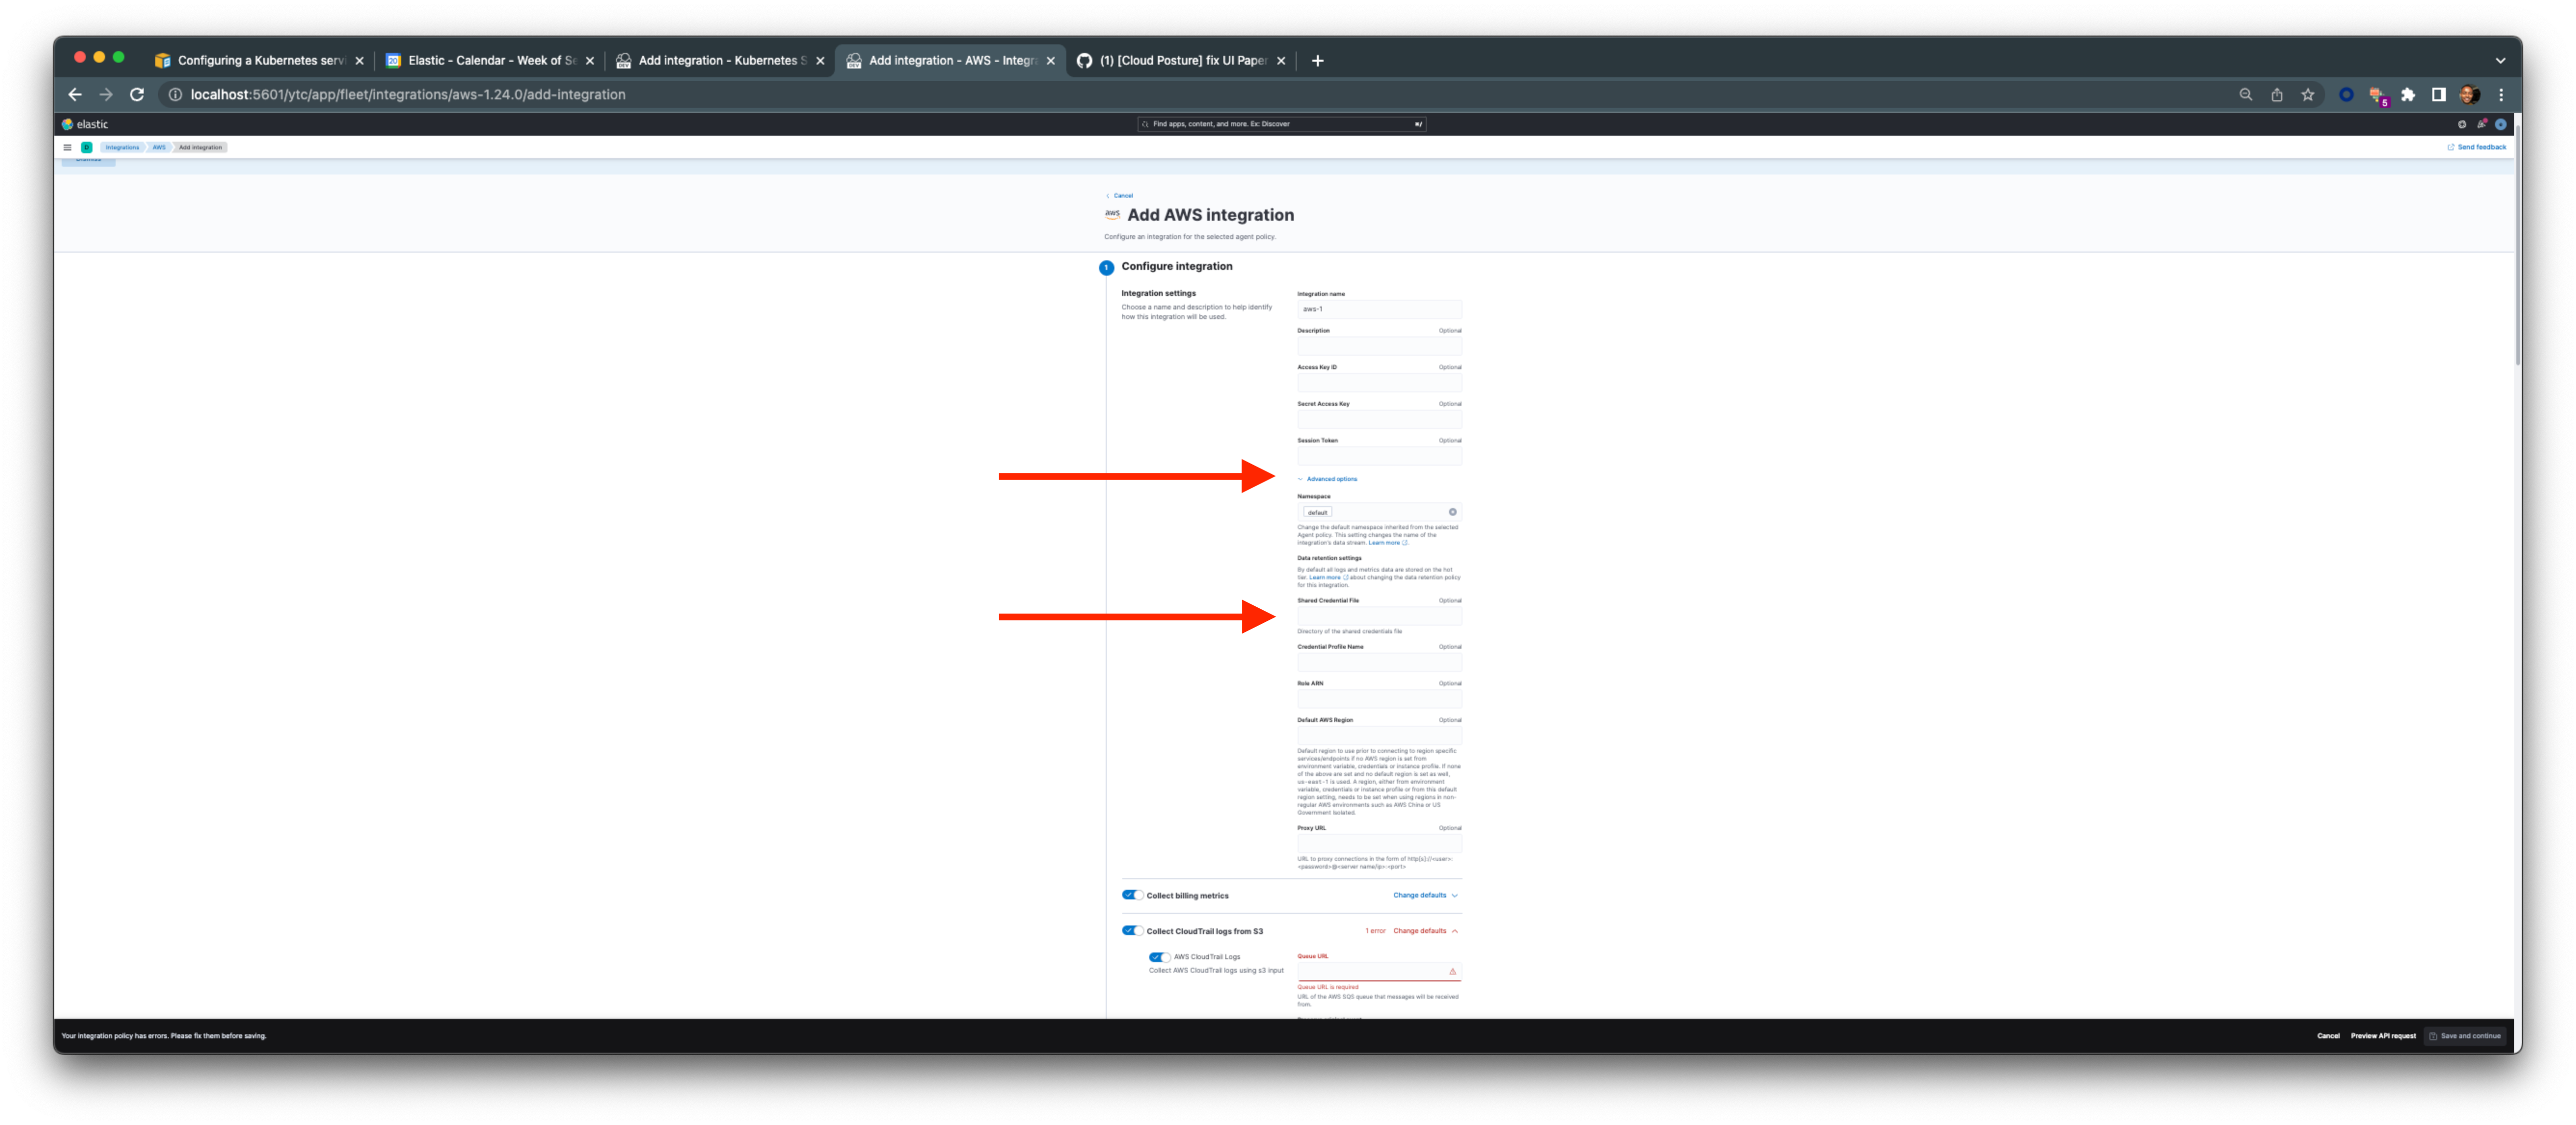The image size is (2576, 1125).
Task: Click the Cancel link above page title
Action: point(1120,196)
